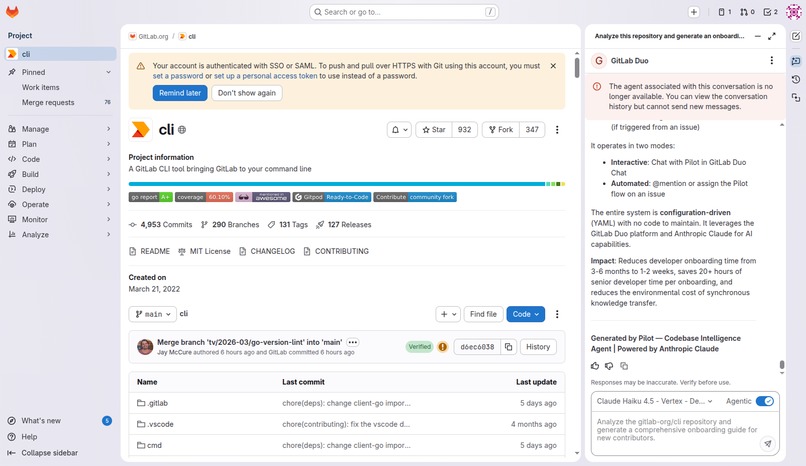This screenshot has height=466, width=806.
Task: Fork the cli project
Action: point(501,130)
